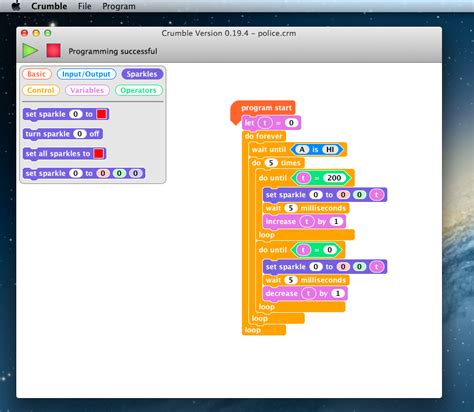Open the Sparkles blocks category

click(x=142, y=74)
